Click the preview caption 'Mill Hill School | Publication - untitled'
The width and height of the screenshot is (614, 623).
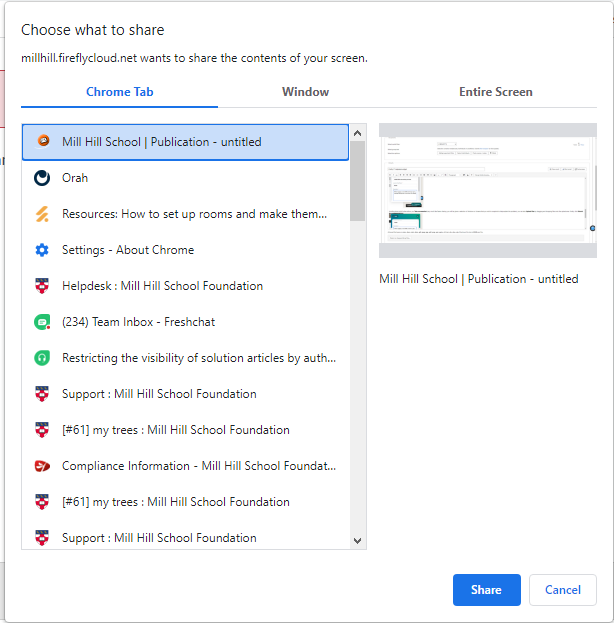click(478, 279)
